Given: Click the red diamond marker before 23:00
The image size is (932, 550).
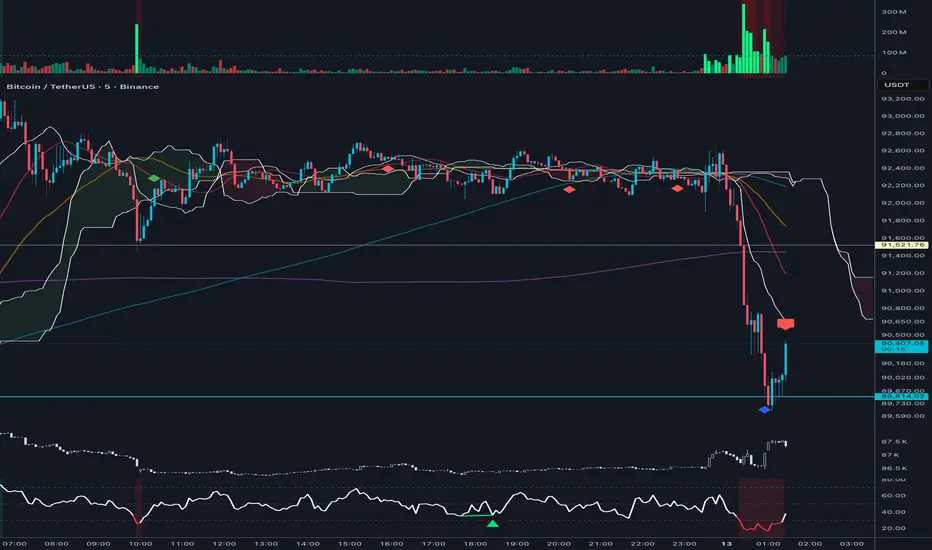Looking at the screenshot, I should coord(677,188).
